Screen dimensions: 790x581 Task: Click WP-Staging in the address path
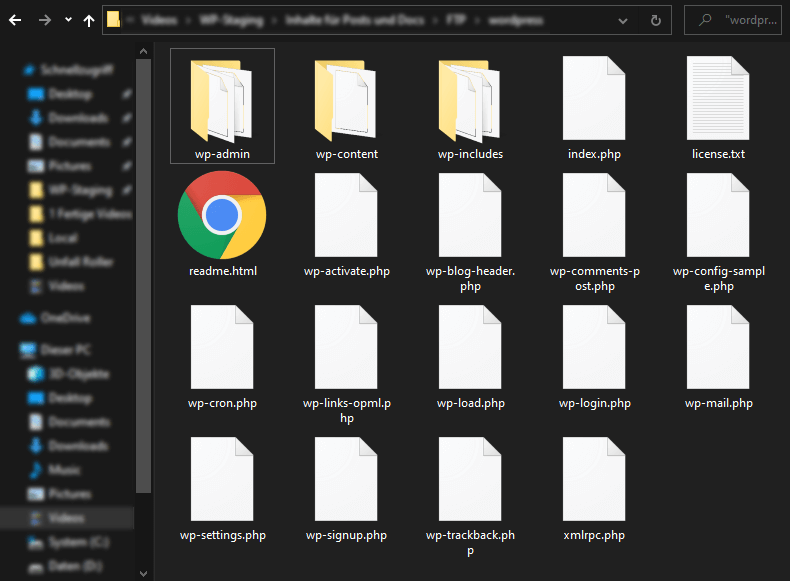pyautogui.click(x=231, y=20)
